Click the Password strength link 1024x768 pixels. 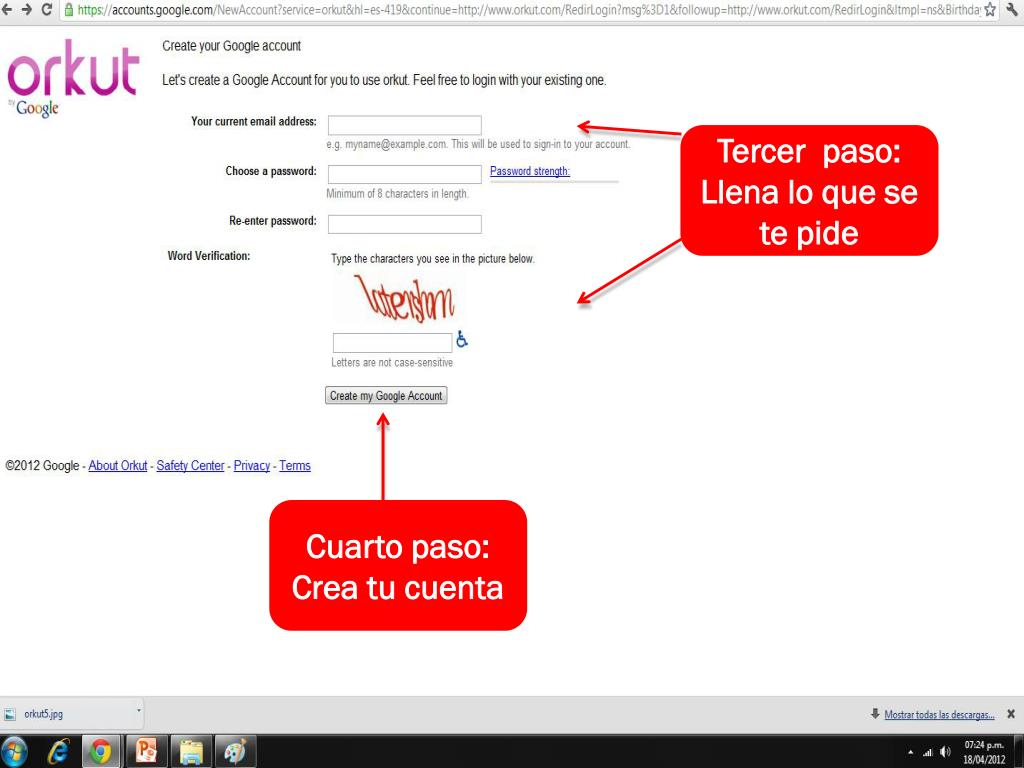tap(530, 171)
